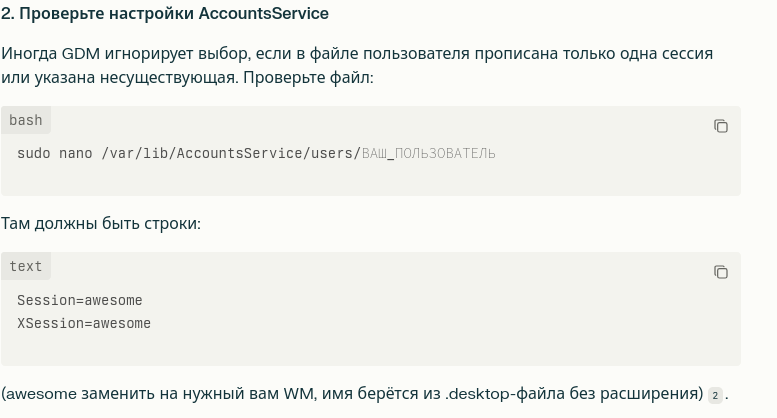777x418 pixels.
Task: Copy the bash code block contents
Action: tap(721, 126)
